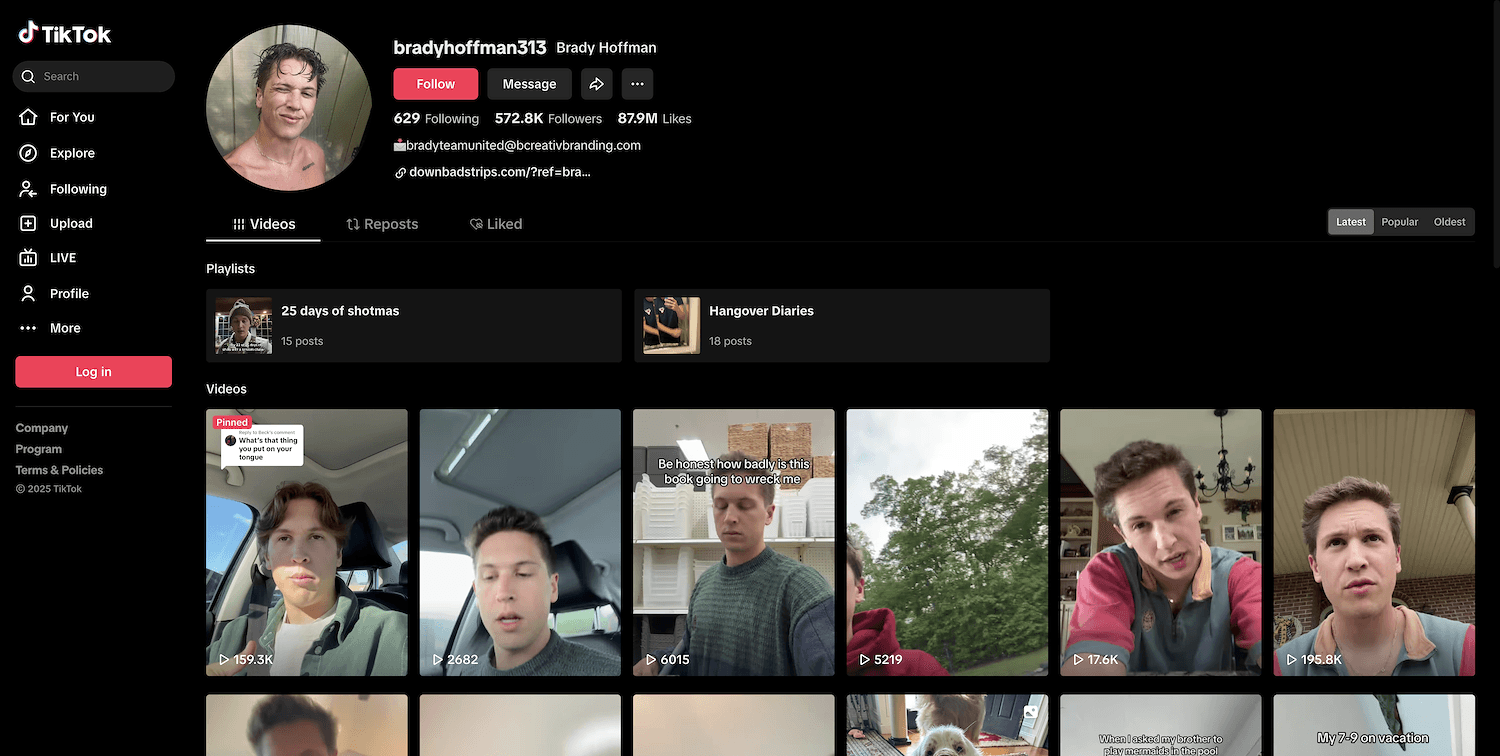Sort videos by Popular
This screenshot has width=1500, height=756.
1399,222
